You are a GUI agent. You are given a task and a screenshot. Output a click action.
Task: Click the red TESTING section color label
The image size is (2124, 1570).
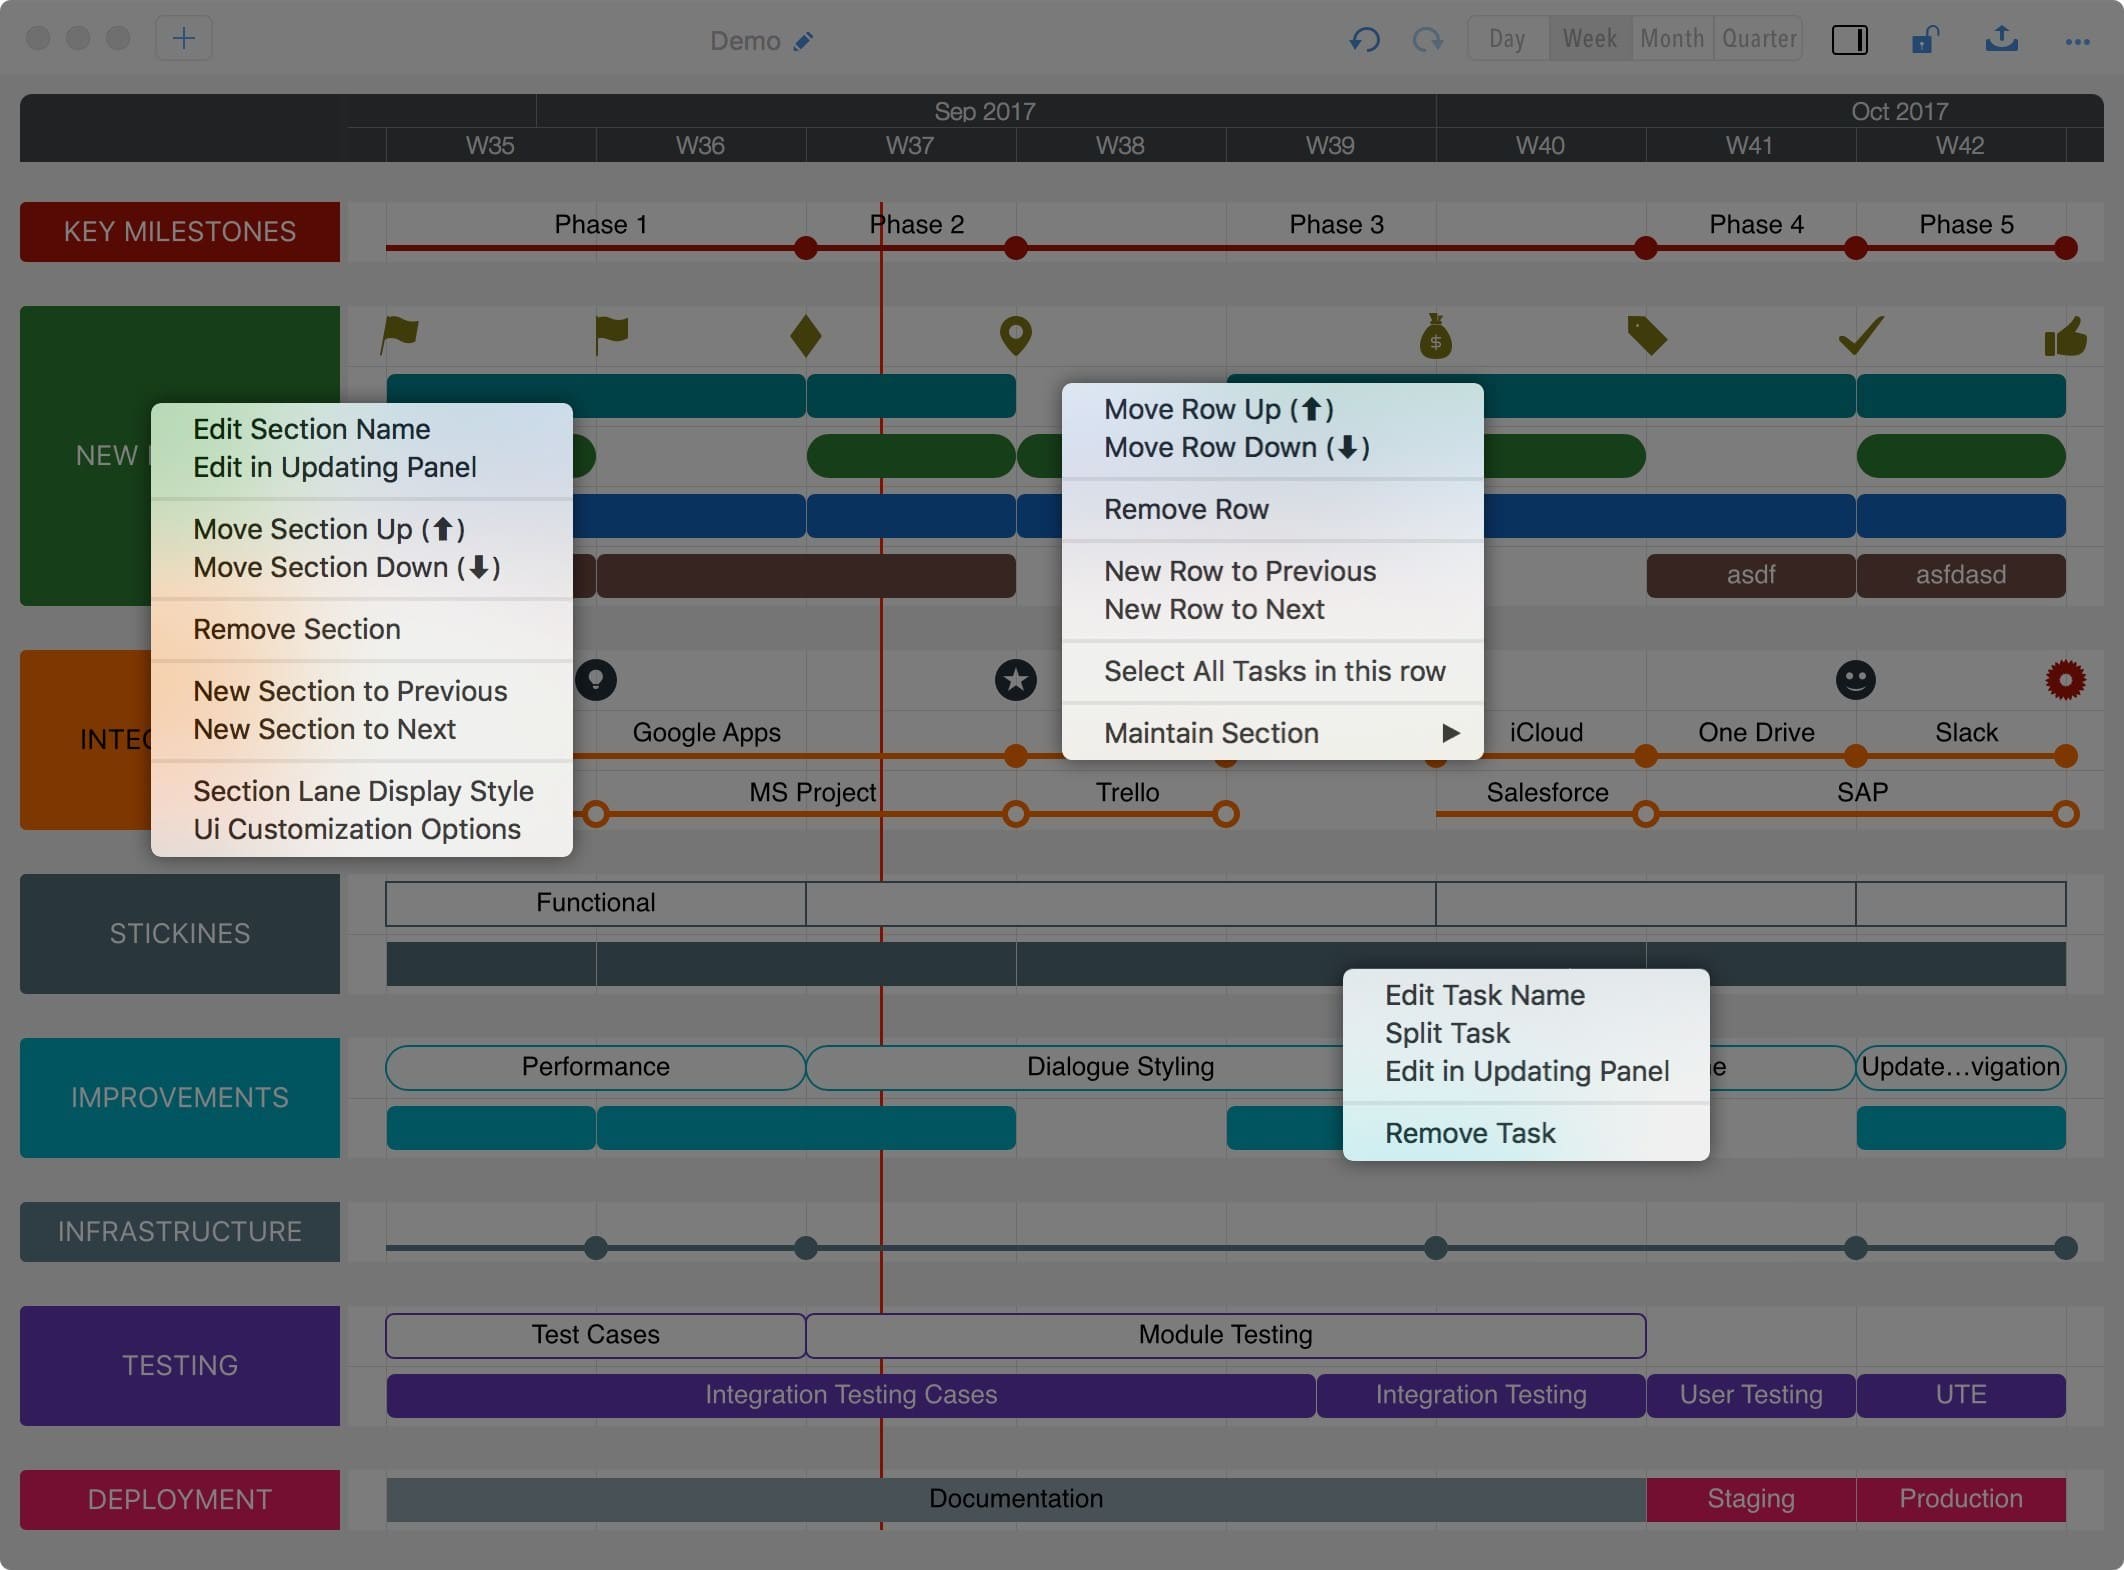click(180, 1365)
